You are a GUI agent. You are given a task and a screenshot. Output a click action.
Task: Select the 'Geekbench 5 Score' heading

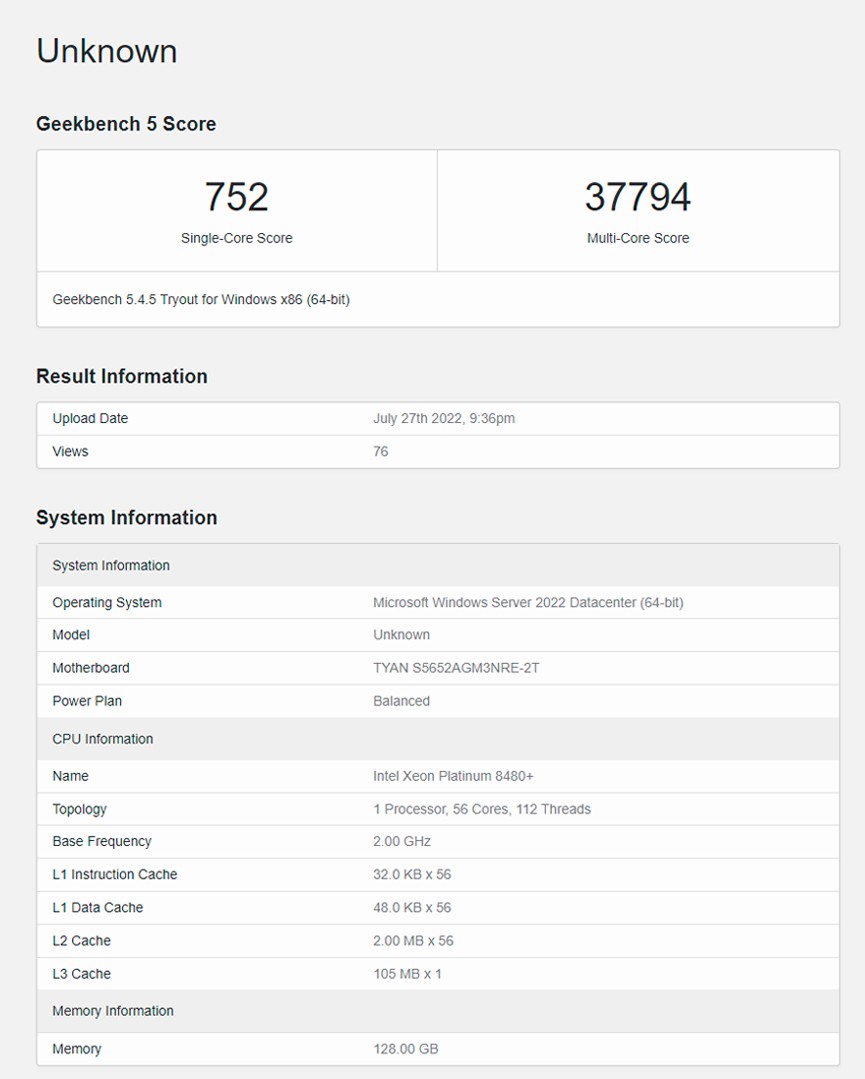point(126,124)
